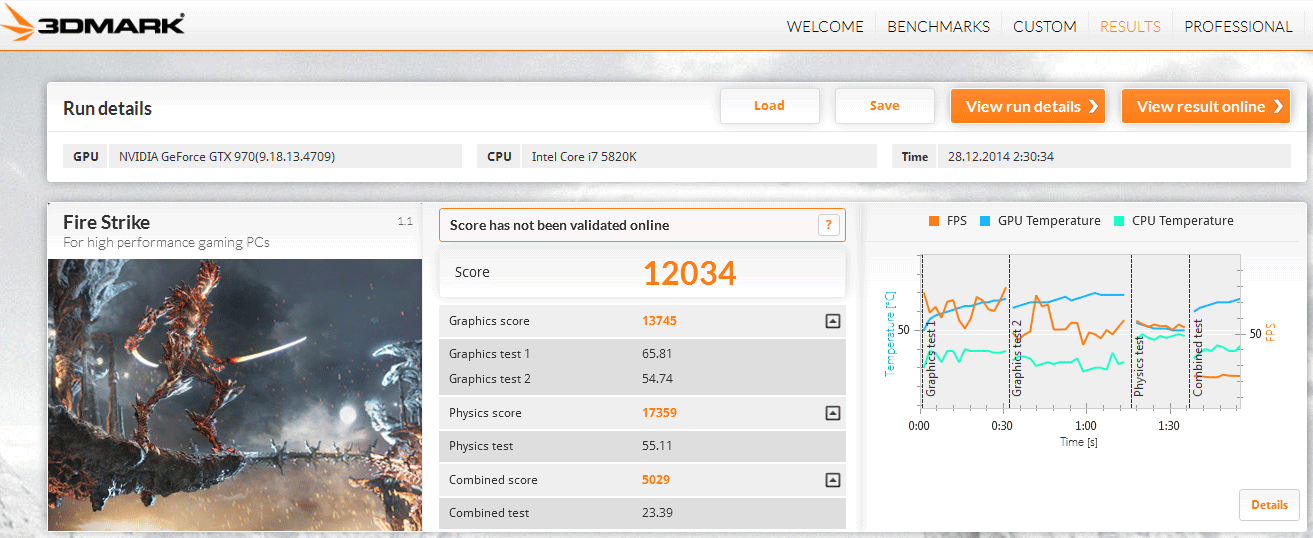The width and height of the screenshot is (1313, 538).
Task: Collapse the Graphics score section
Action: point(833,321)
